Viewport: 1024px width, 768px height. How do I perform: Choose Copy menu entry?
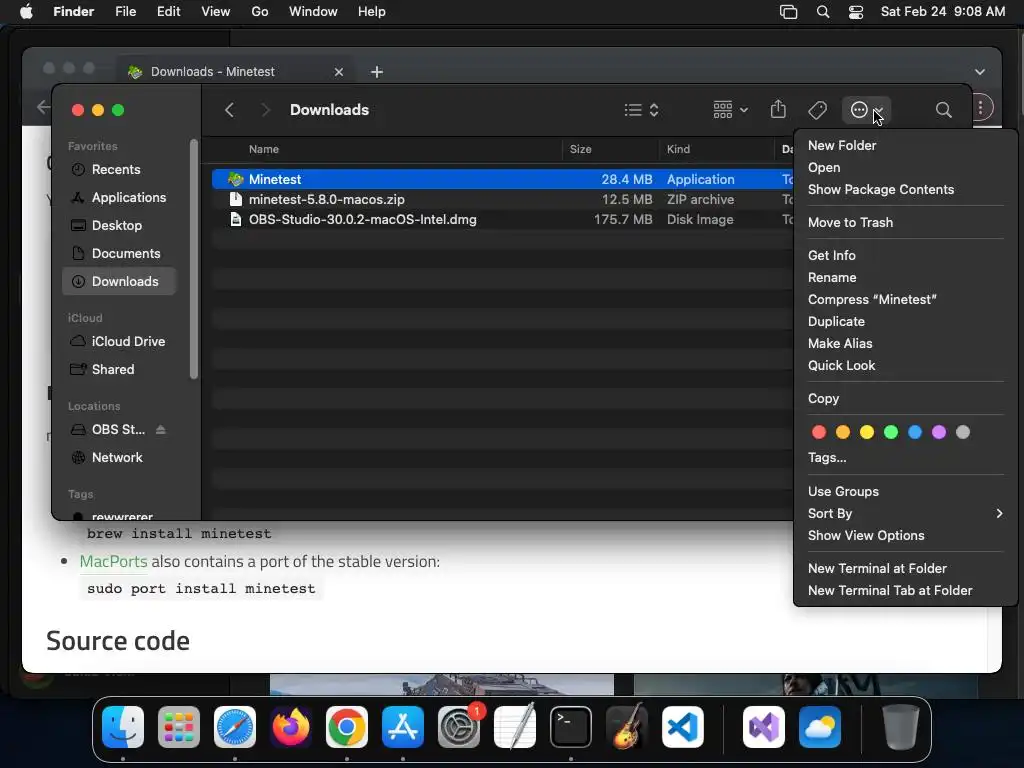[x=905, y=398]
